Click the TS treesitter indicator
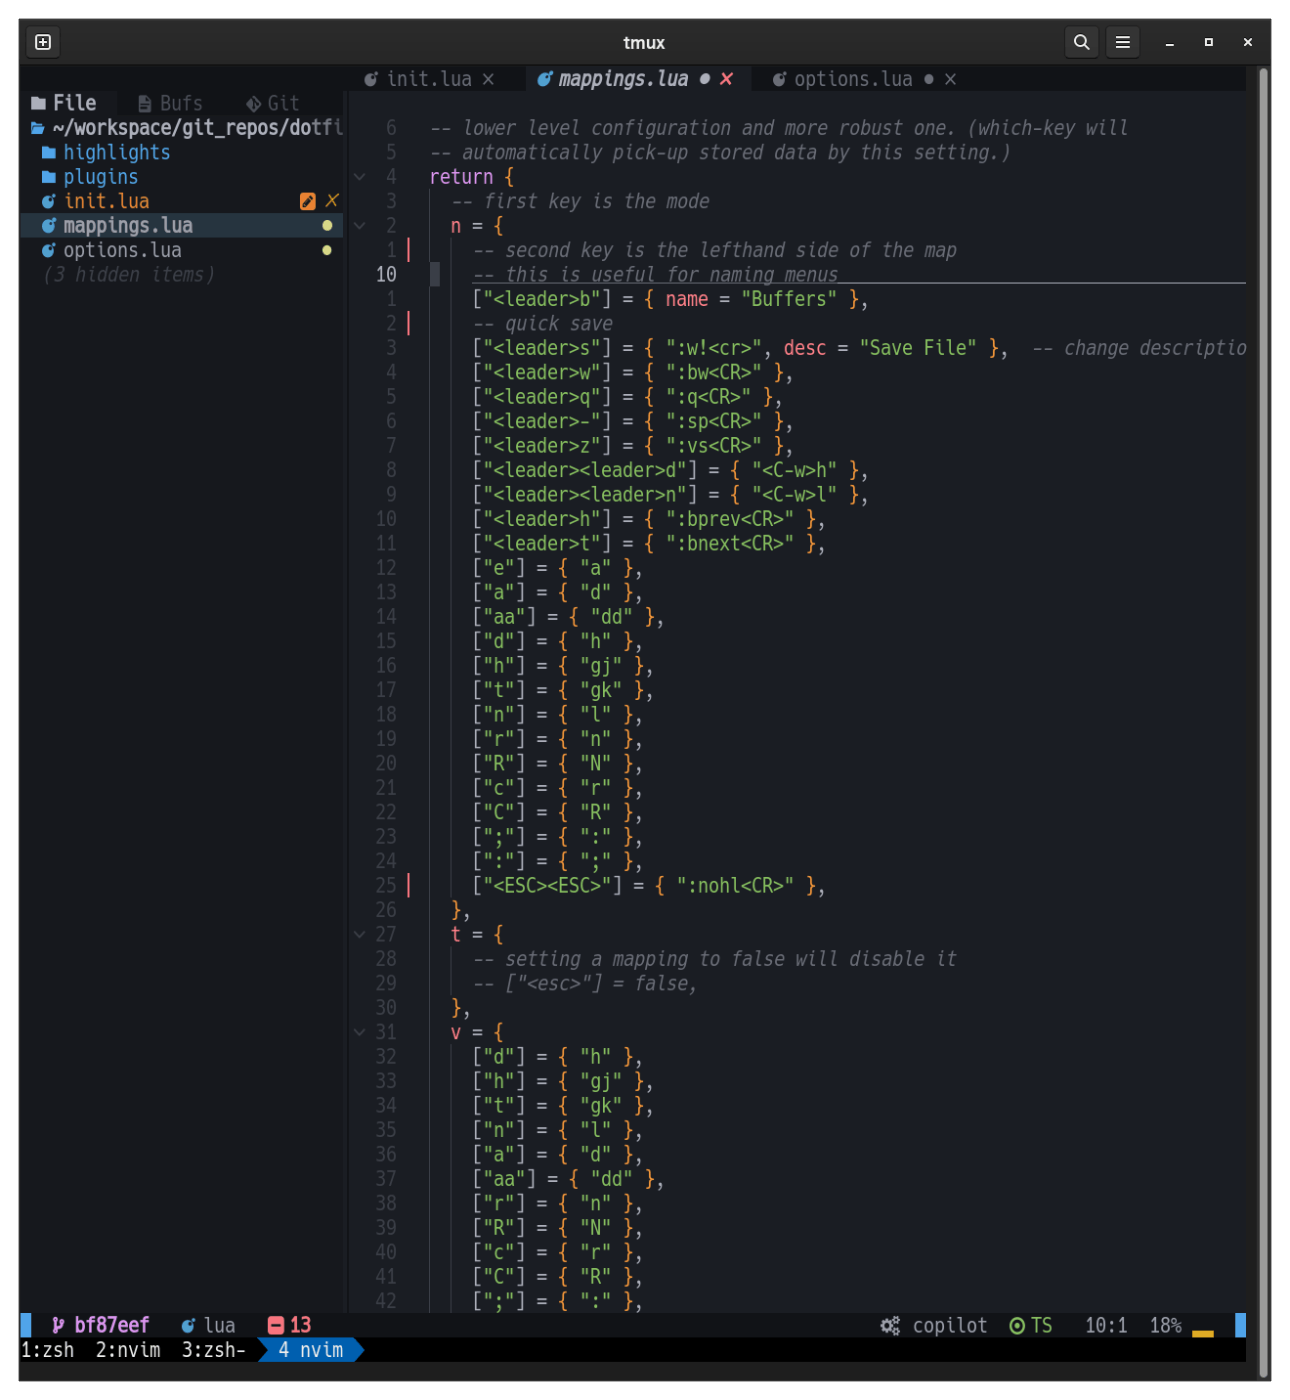Screen dimensions: 1290x1400 coord(1031,1325)
